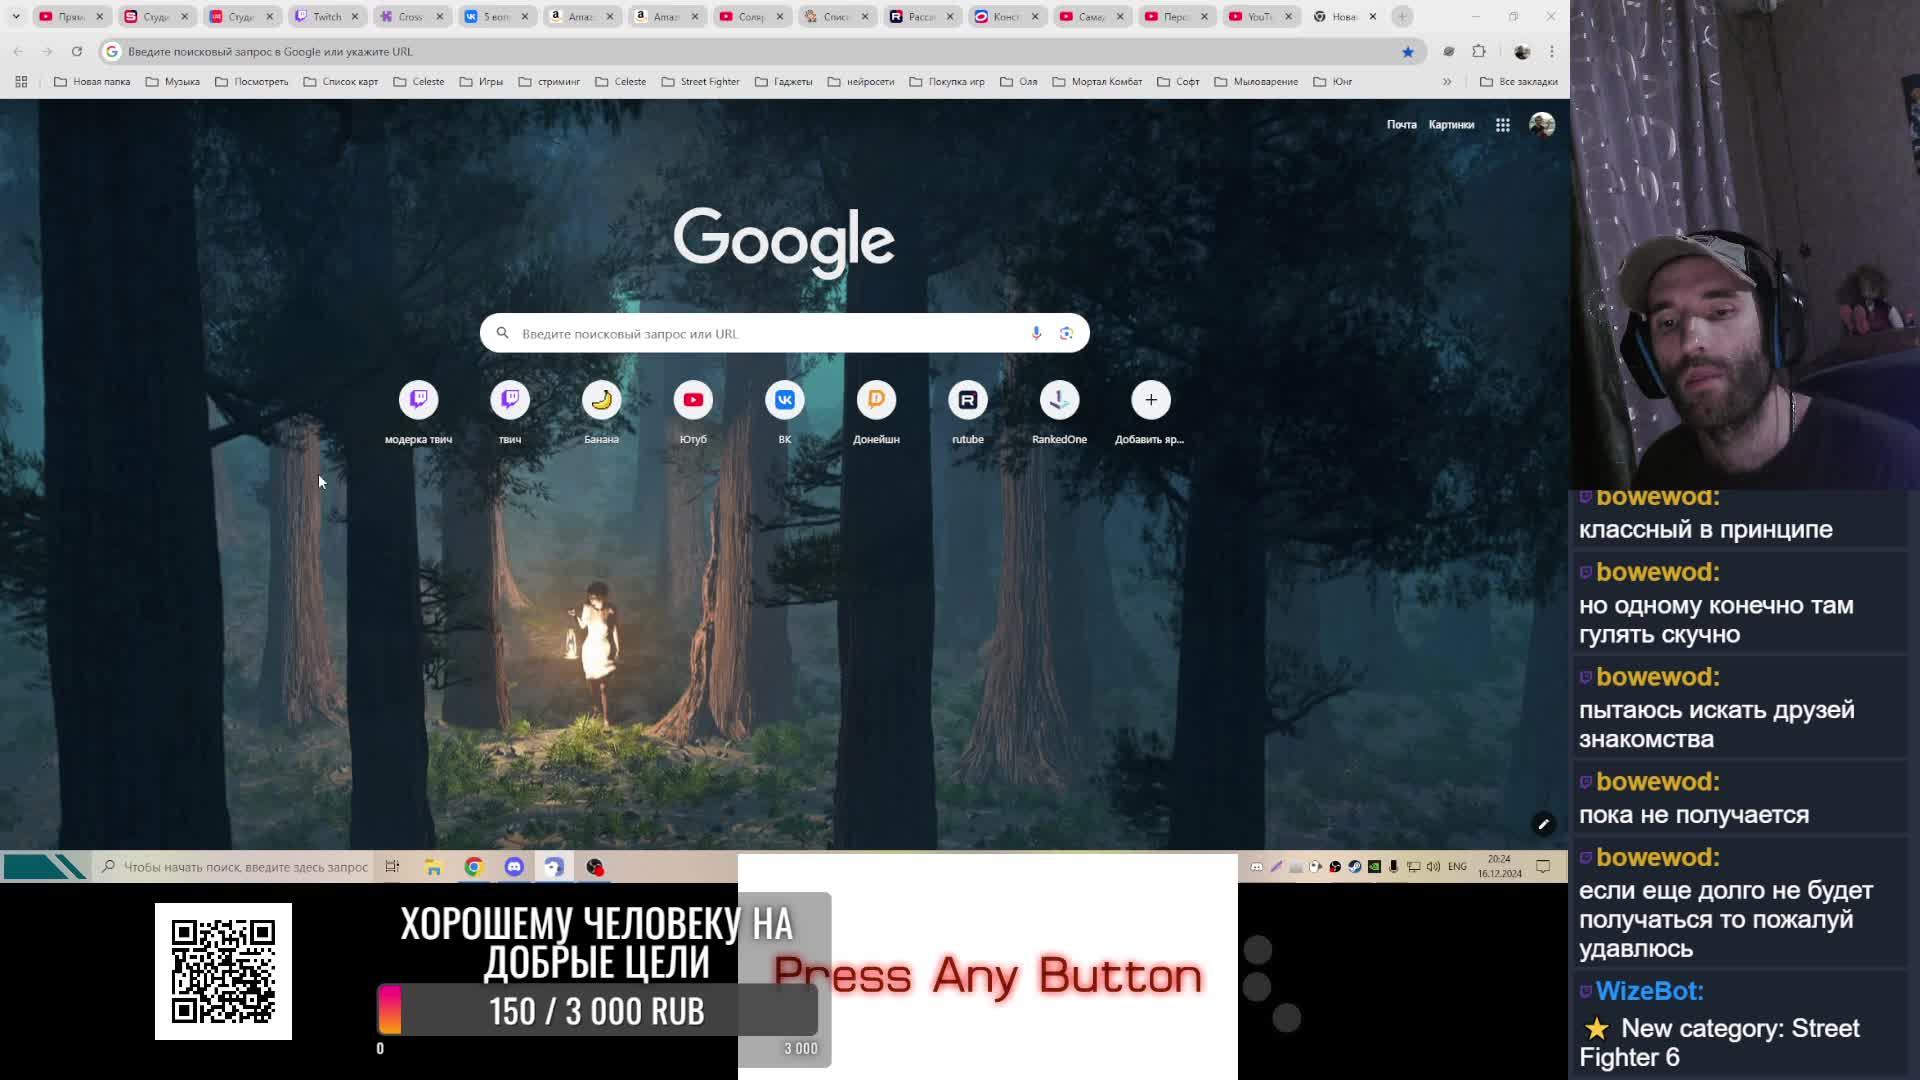
Task: Expand the hidden bookmarks chevron
Action: (1446, 82)
